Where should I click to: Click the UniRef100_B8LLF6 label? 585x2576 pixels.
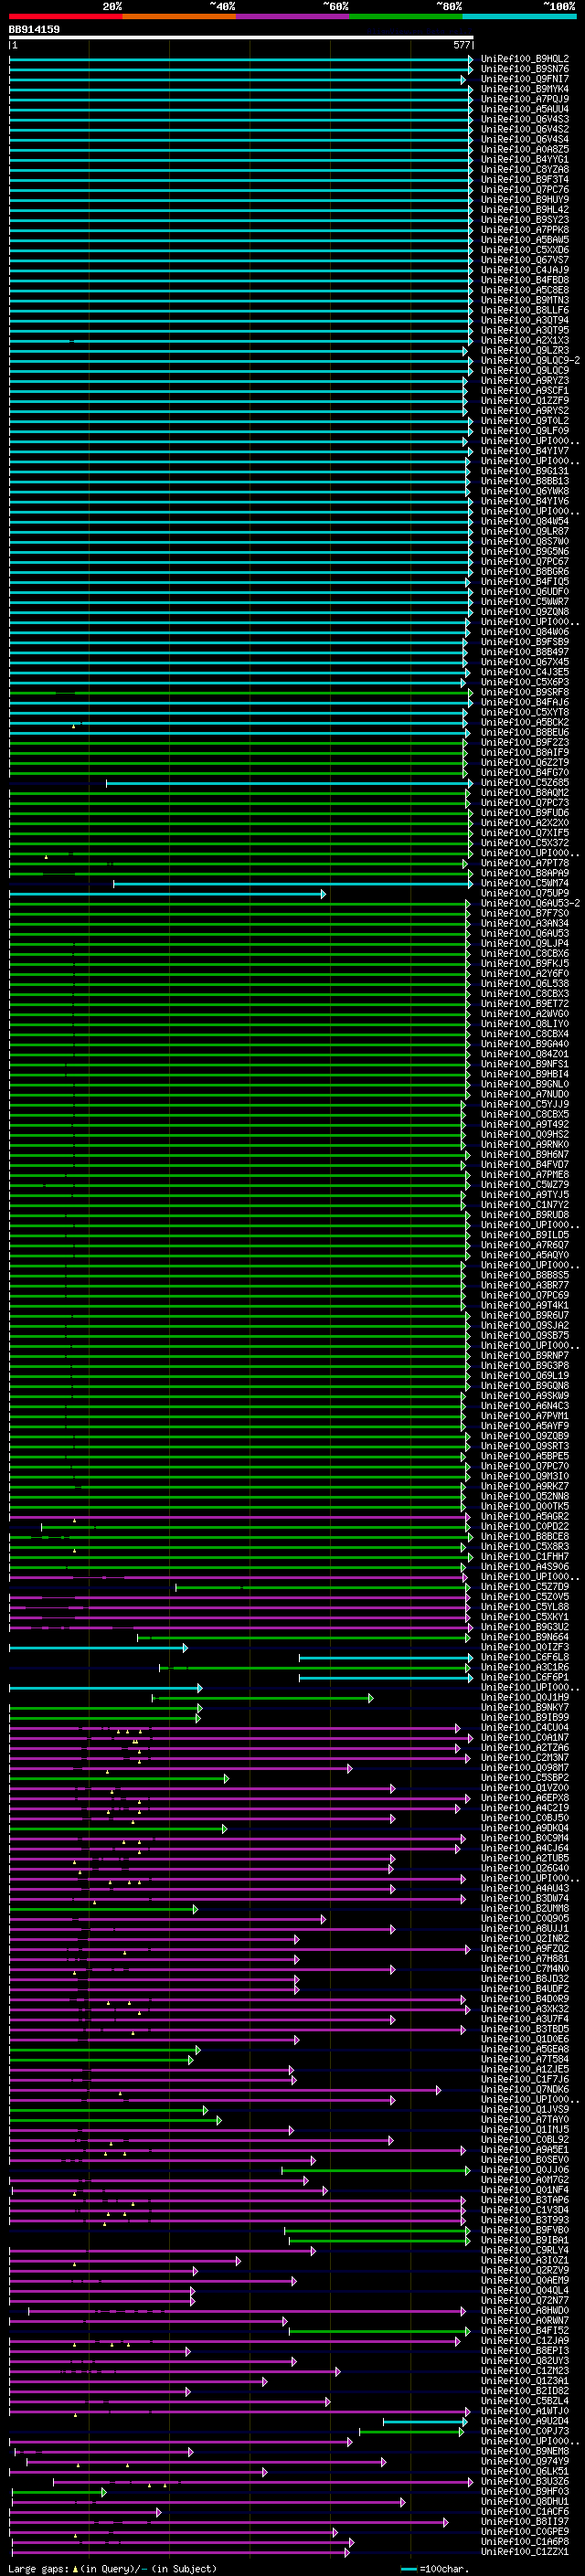pos(525,310)
